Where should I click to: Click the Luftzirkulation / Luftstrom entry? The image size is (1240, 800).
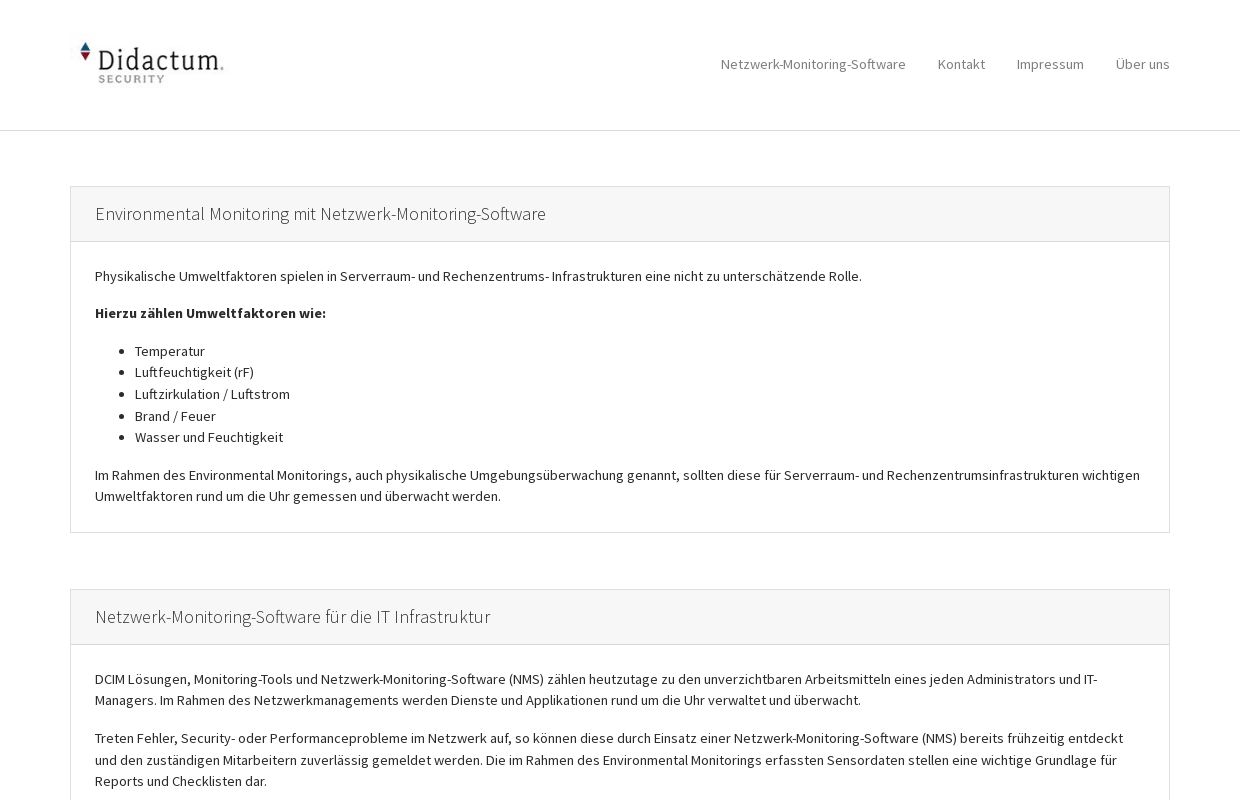tap(212, 394)
